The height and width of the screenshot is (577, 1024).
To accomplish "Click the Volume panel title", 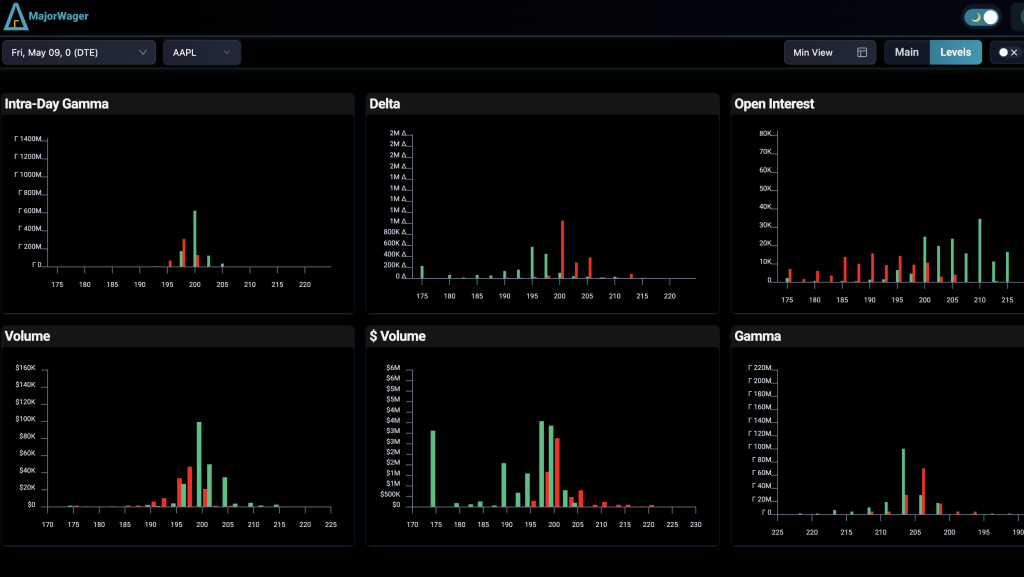I will (x=27, y=336).
